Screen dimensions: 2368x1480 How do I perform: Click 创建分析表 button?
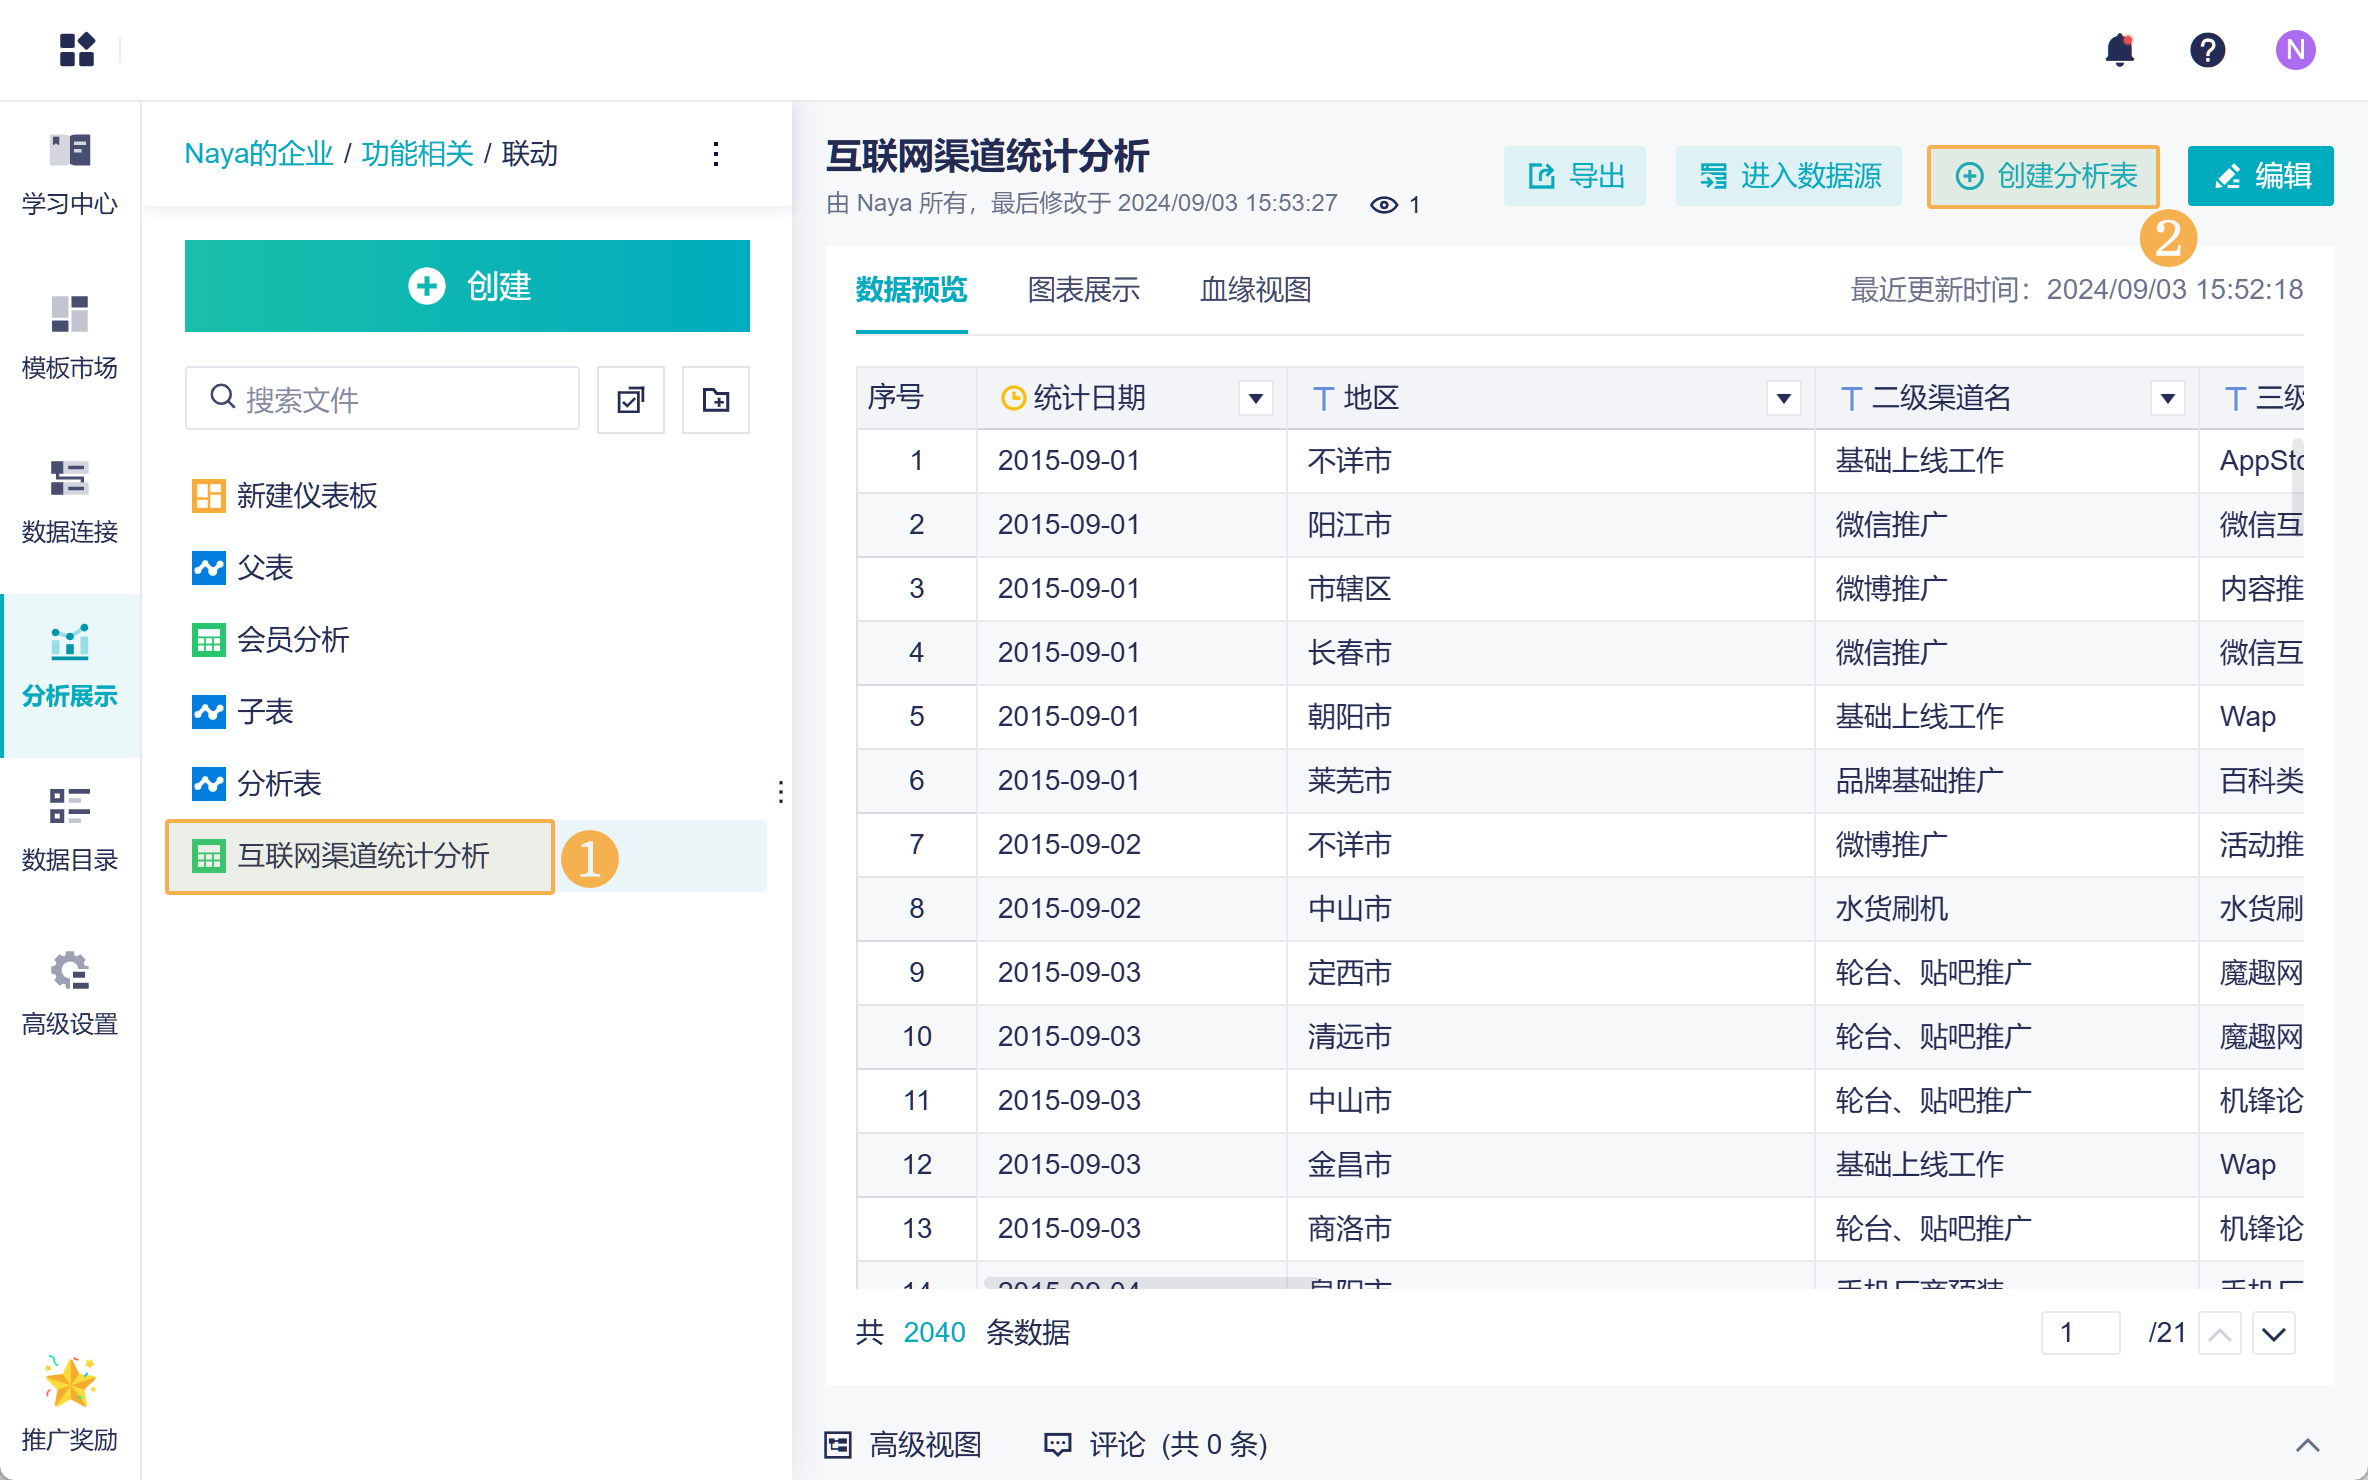(x=2044, y=176)
